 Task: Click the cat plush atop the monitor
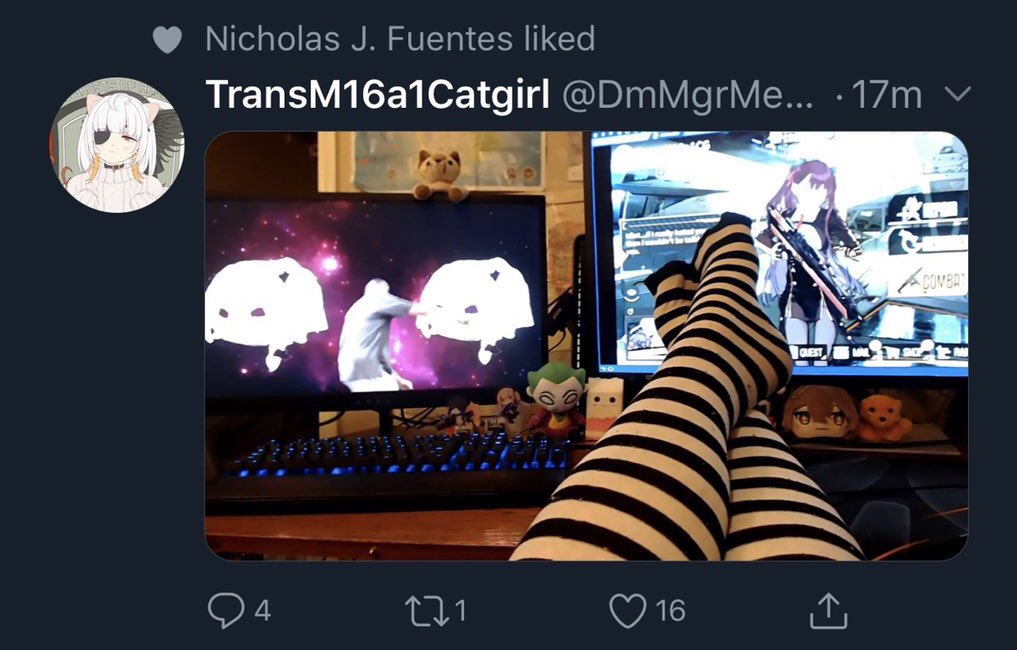pos(438,174)
